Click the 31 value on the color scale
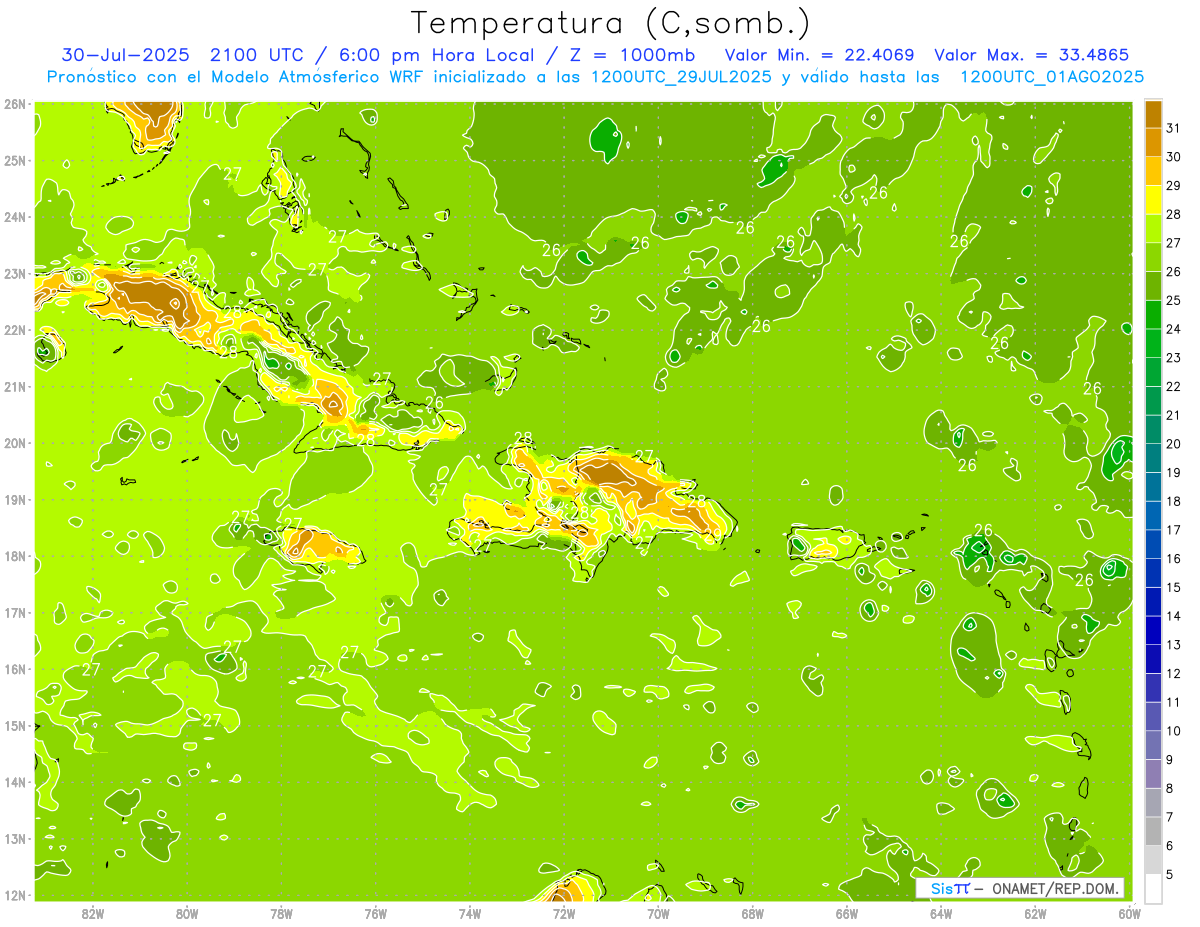1200x927 pixels. (x=1174, y=128)
